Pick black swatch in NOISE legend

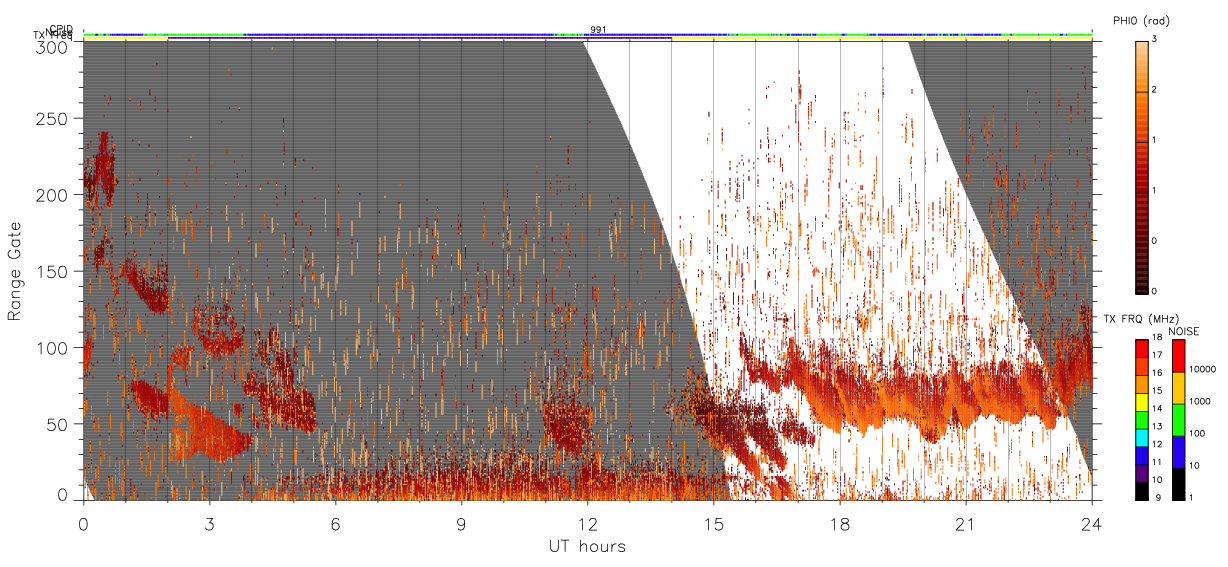1178,484
